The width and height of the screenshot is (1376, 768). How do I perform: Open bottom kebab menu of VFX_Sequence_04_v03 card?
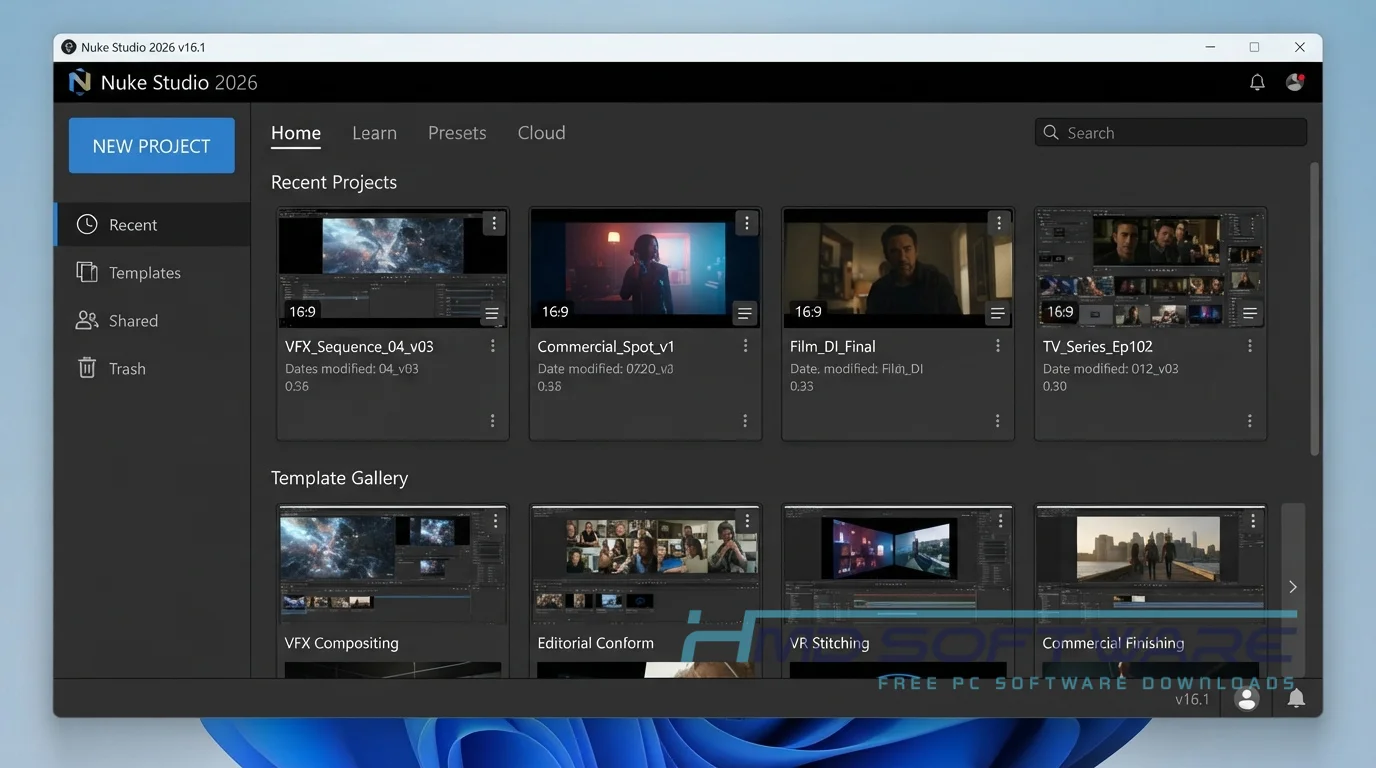point(493,421)
